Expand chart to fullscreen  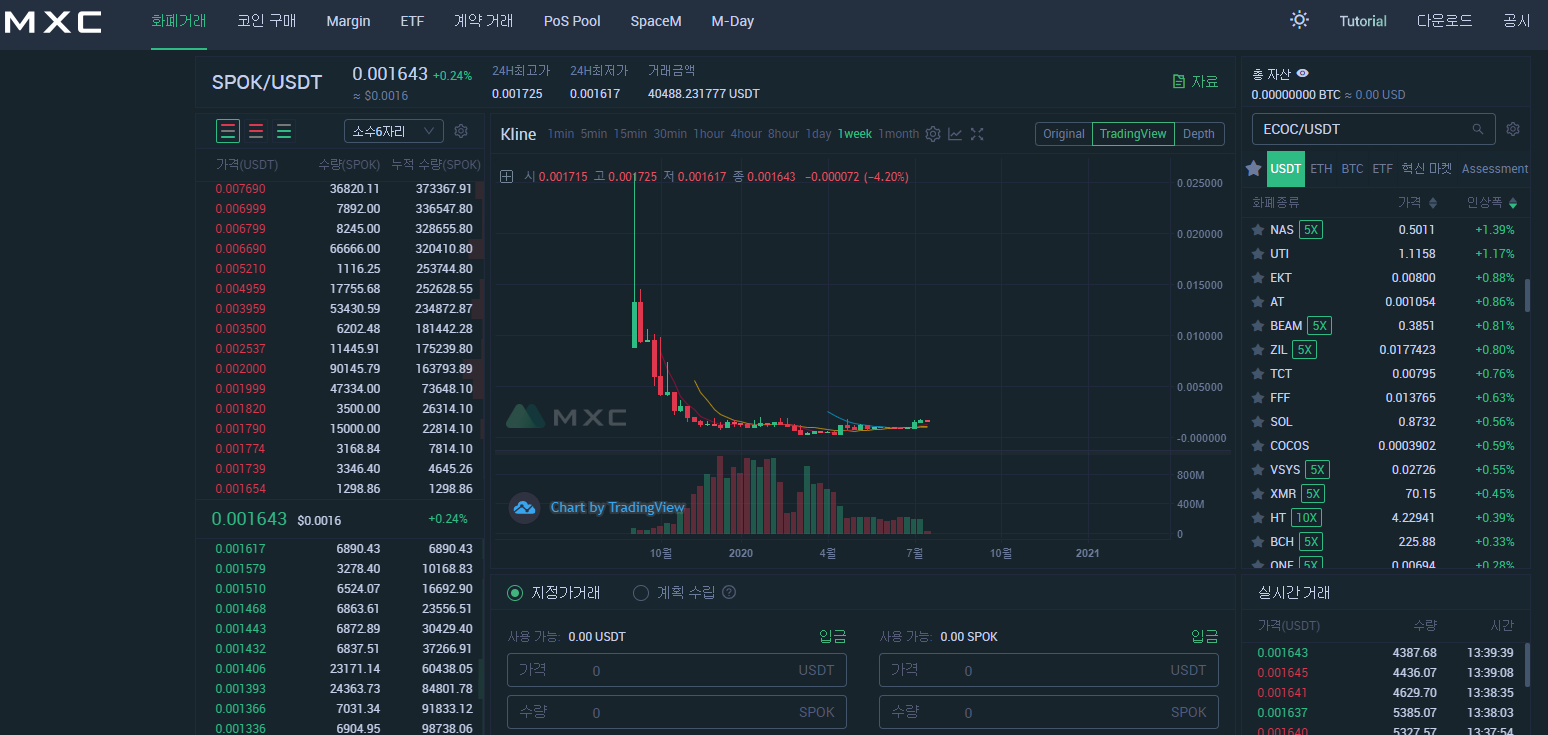pos(977,134)
